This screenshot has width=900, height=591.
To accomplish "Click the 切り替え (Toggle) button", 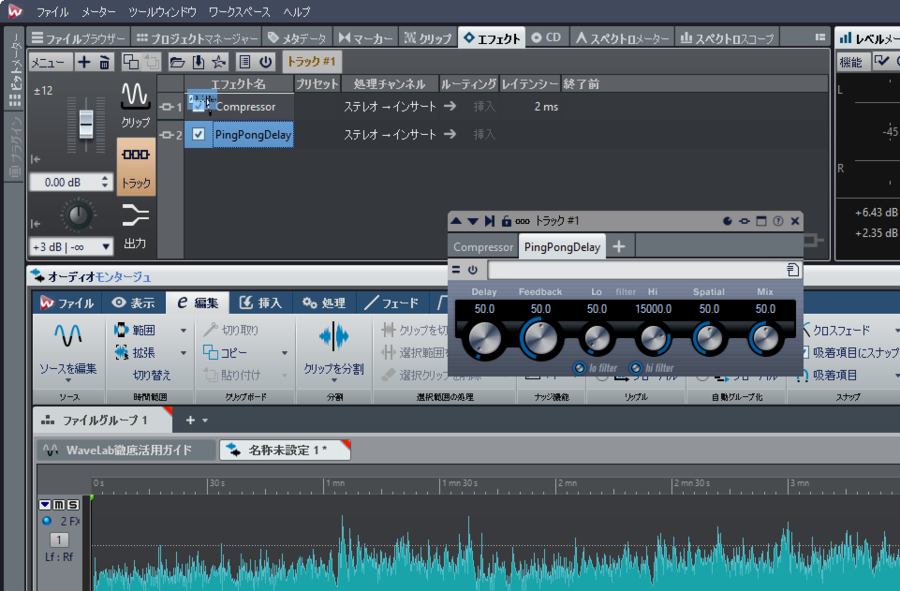I will point(152,375).
